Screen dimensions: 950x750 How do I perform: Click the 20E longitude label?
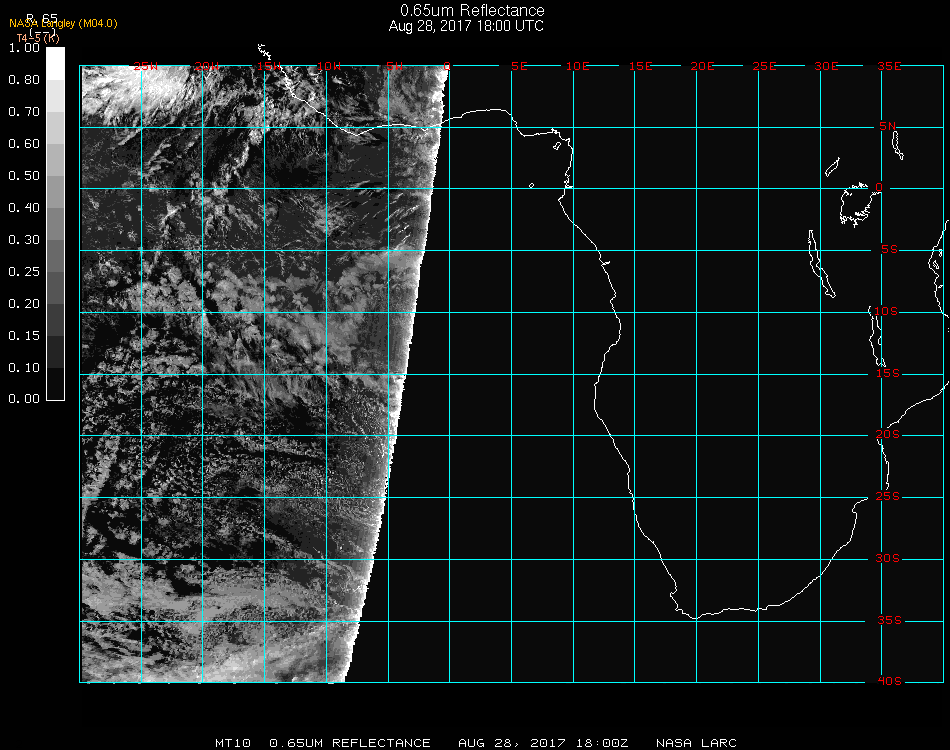point(702,66)
